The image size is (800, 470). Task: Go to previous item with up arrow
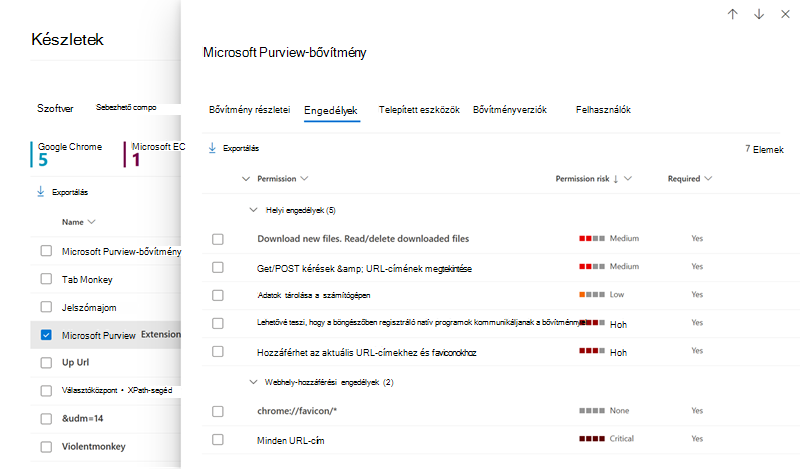733,14
